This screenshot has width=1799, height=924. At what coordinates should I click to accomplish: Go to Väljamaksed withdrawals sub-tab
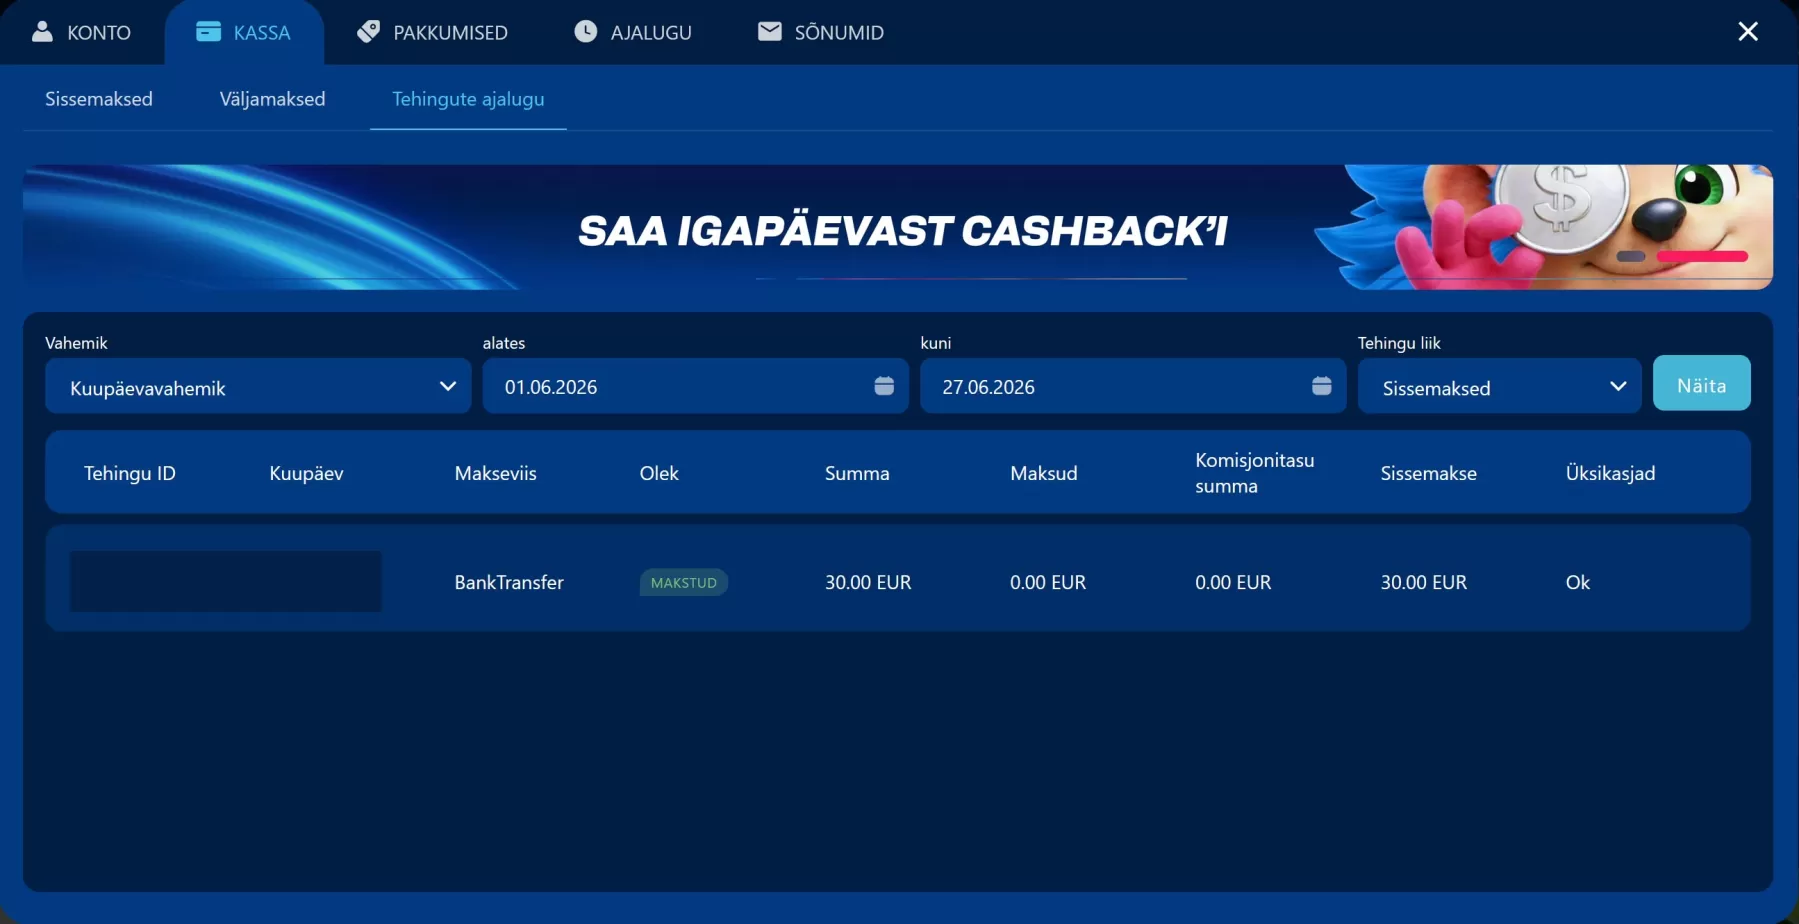click(x=272, y=99)
